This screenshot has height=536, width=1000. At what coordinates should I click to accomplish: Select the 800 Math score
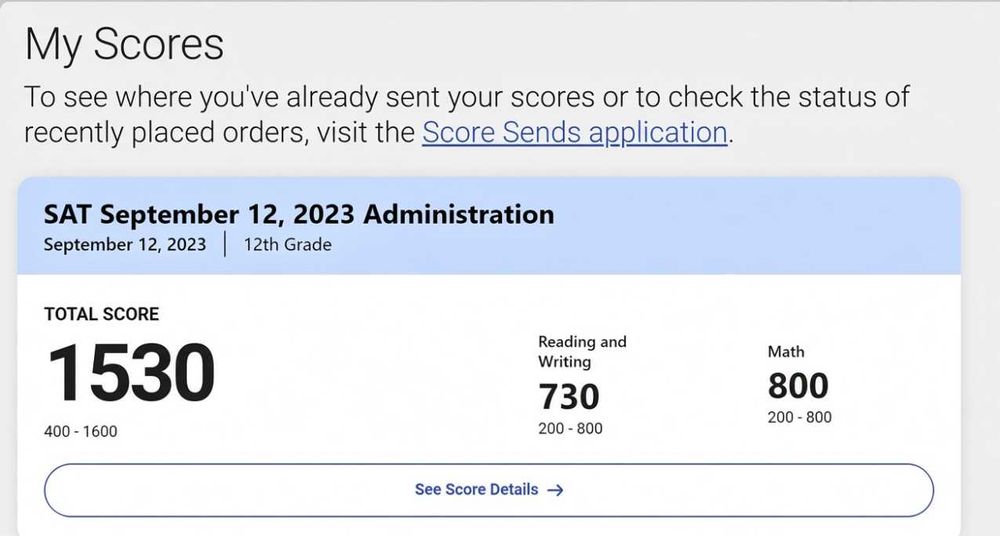pyautogui.click(x=798, y=385)
